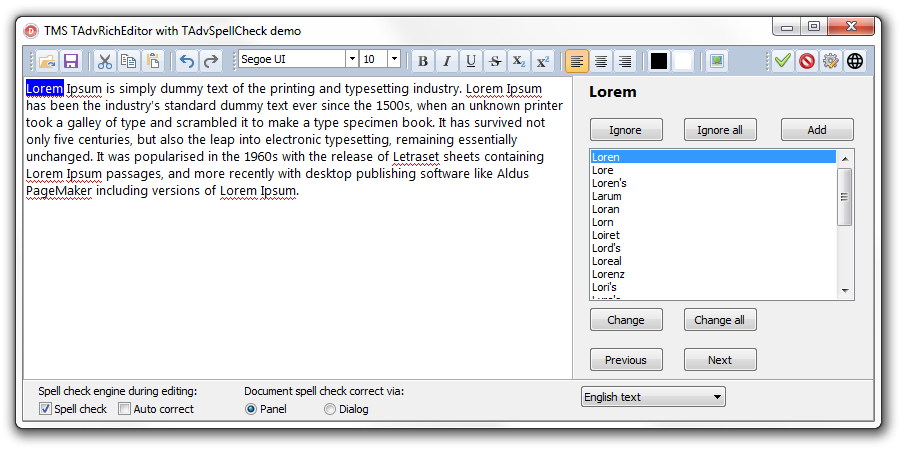Expand the font size dropdown
The width and height of the screenshot is (901, 449).
click(x=394, y=60)
